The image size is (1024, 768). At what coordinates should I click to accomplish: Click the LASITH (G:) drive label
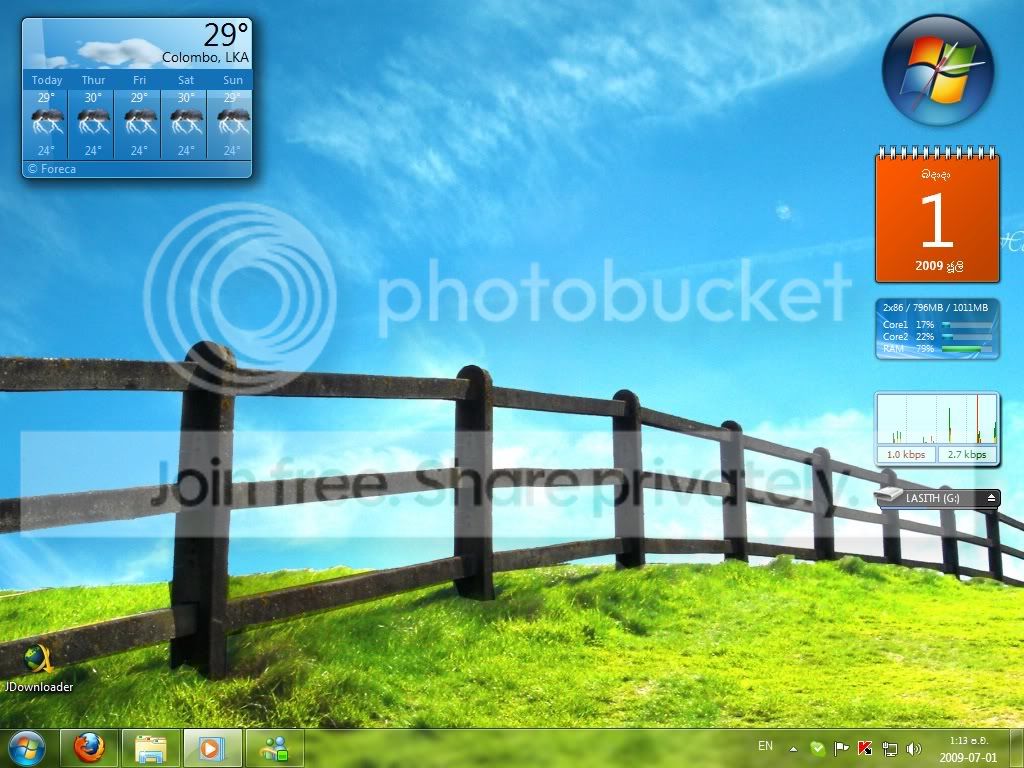tap(932, 498)
